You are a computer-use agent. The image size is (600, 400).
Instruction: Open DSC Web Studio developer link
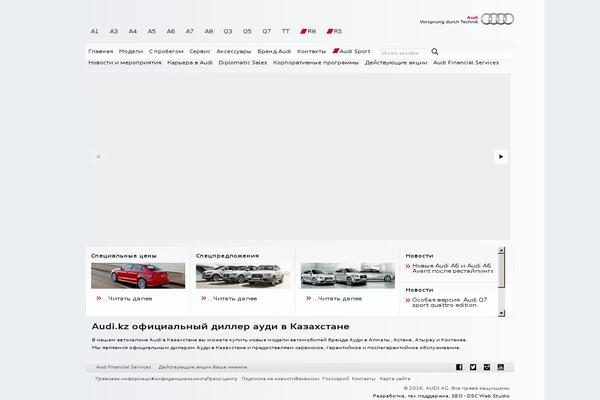click(488, 396)
